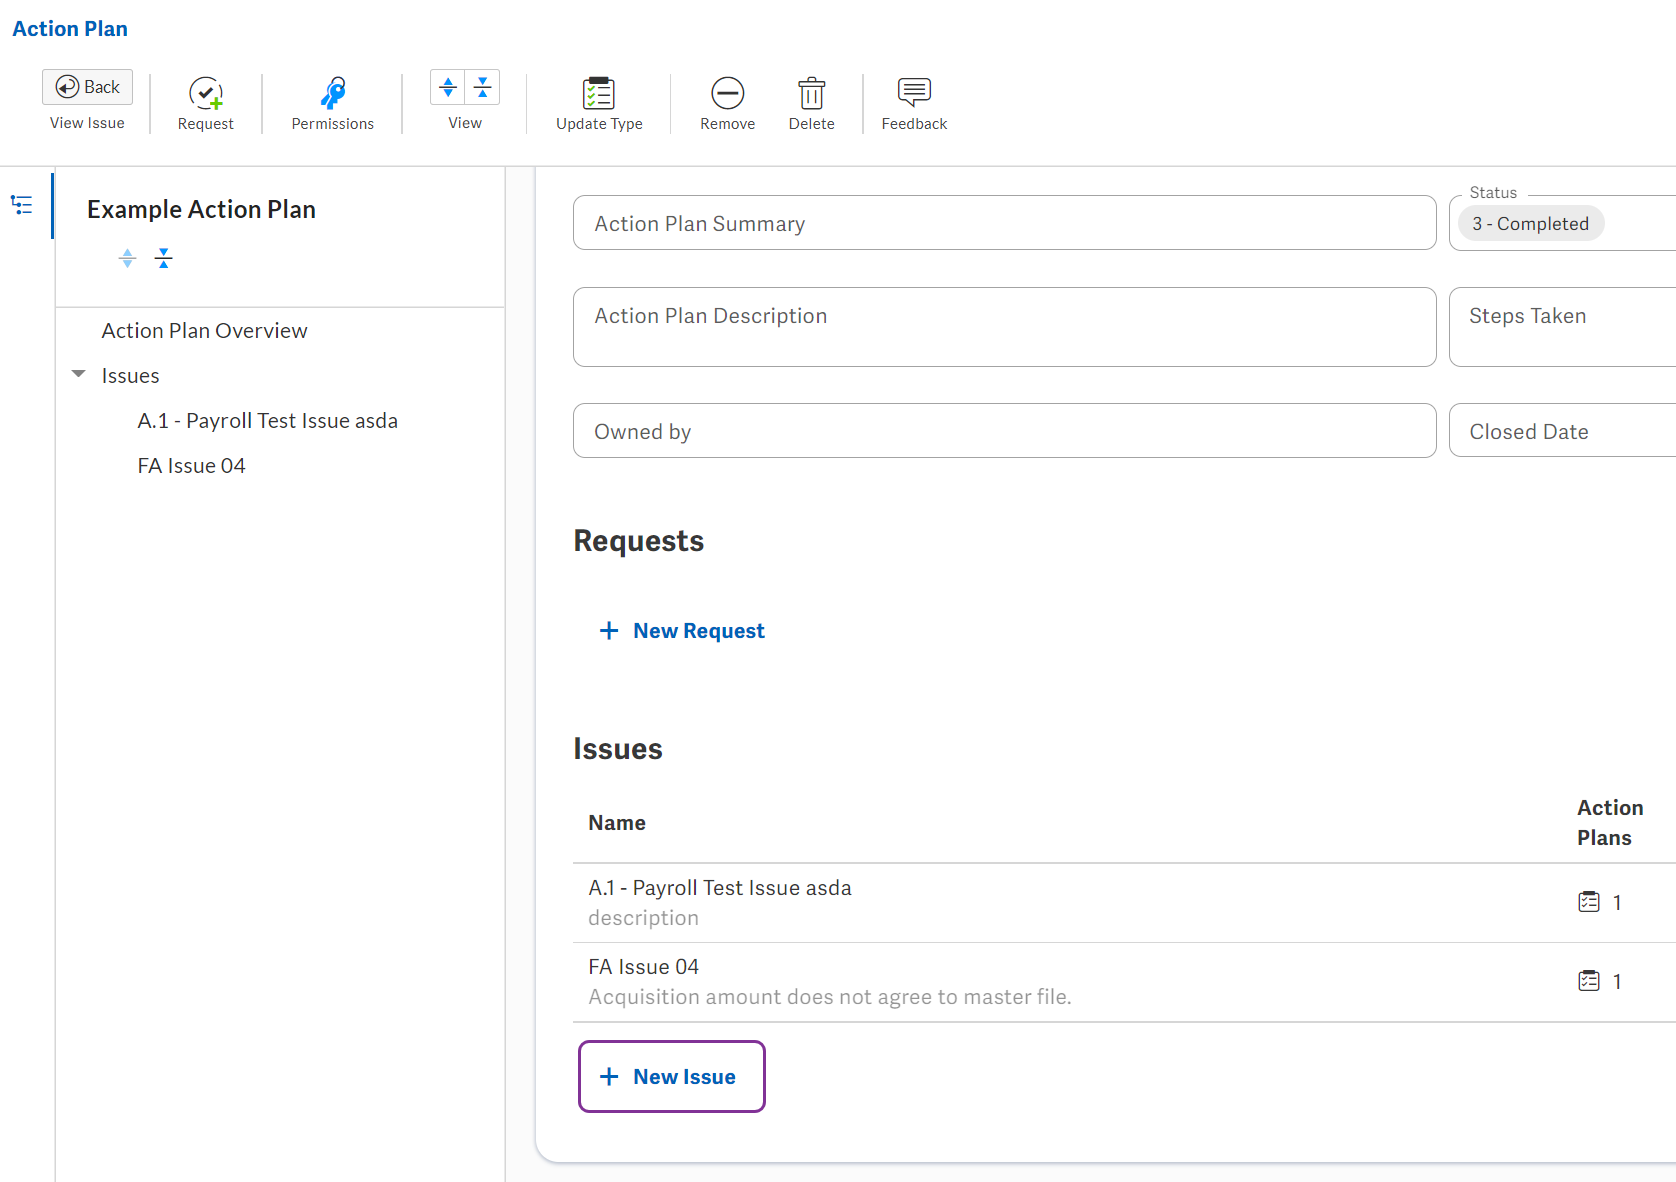Toggle the outline tree panel icon
Viewport: 1676px width, 1182px height.
click(x=22, y=205)
